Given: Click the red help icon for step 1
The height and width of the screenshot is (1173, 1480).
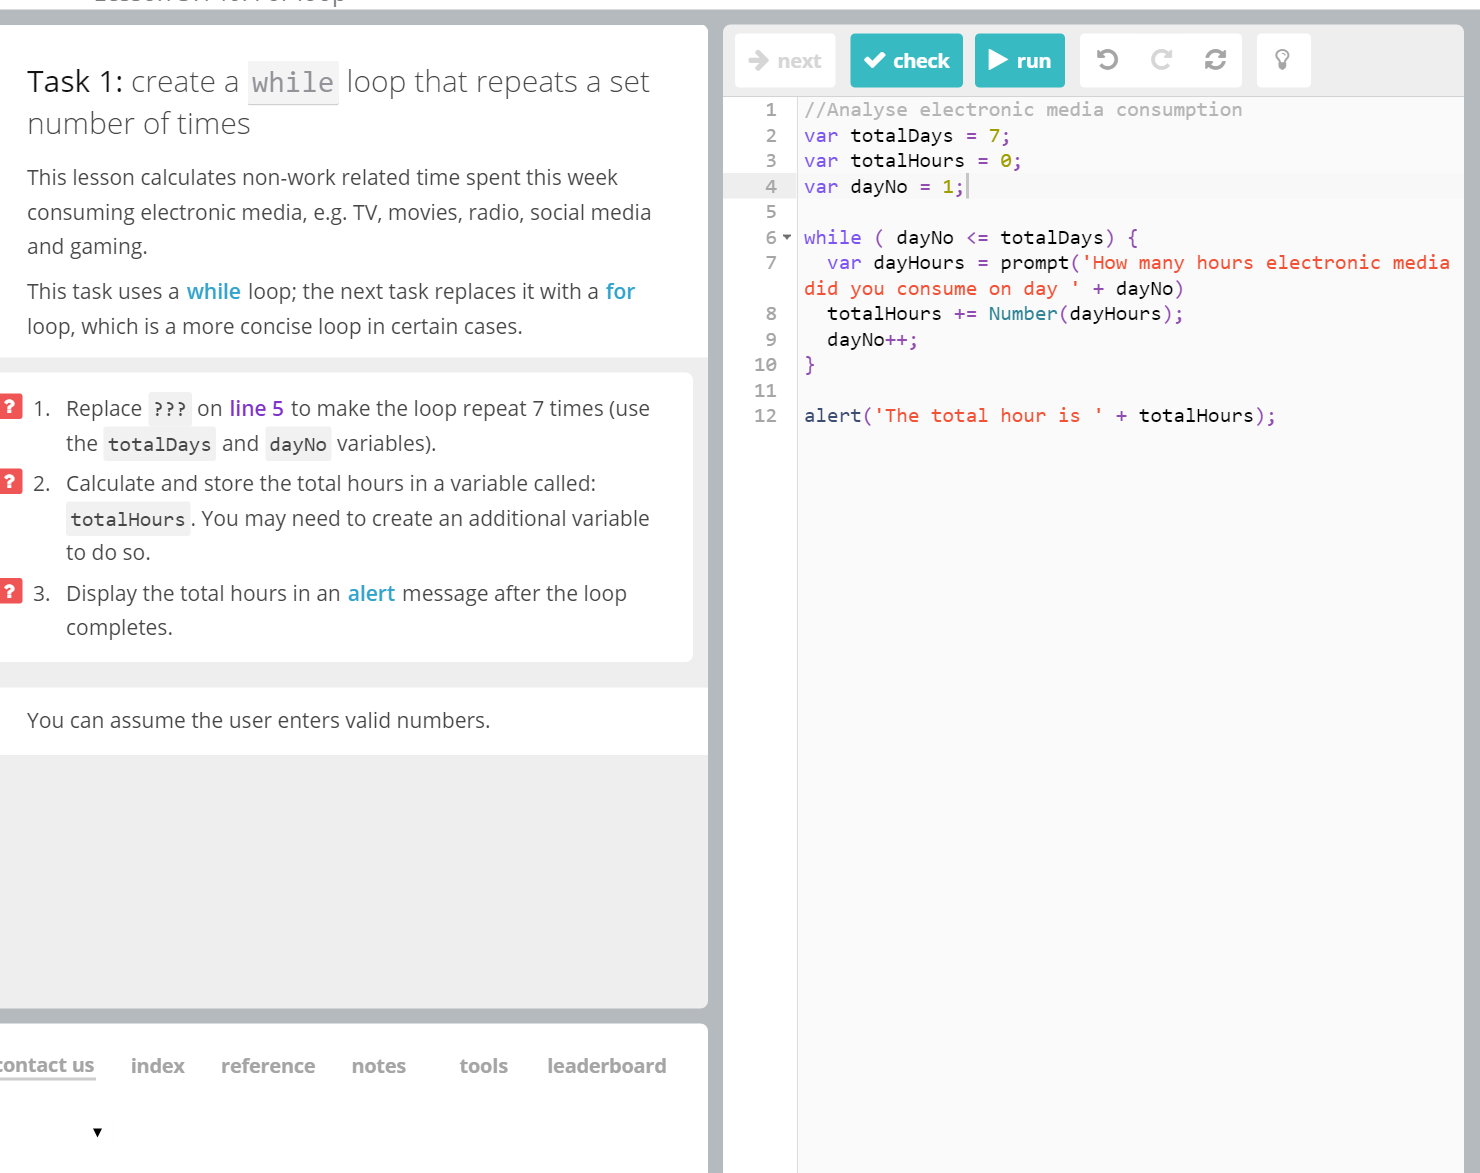Looking at the screenshot, I should (11, 407).
